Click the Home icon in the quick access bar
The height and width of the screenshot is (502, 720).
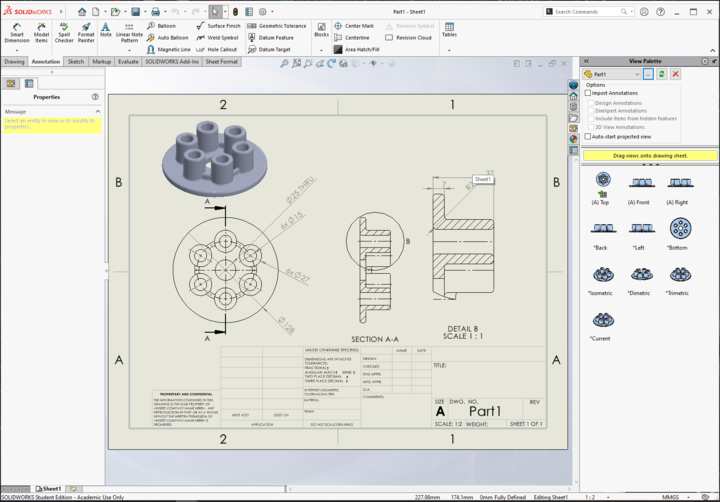click(x=82, y=11)
